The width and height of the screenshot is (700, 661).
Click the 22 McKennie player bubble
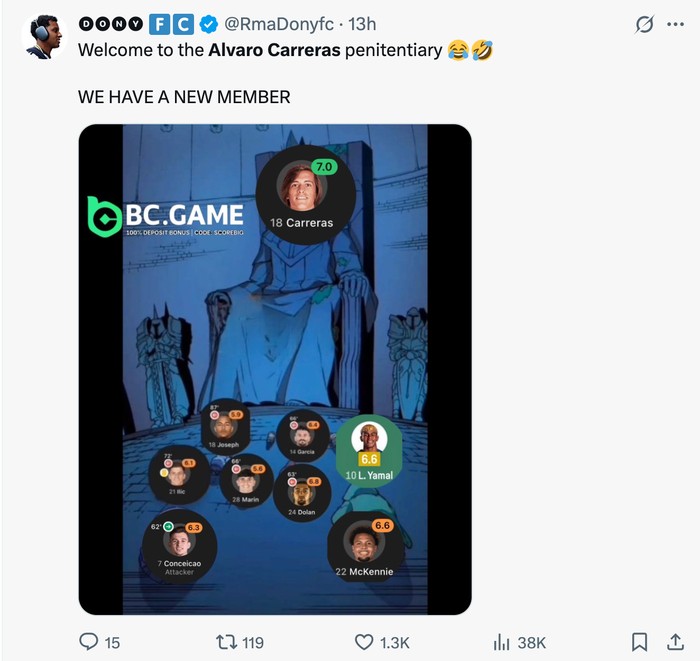pos(364,547)
